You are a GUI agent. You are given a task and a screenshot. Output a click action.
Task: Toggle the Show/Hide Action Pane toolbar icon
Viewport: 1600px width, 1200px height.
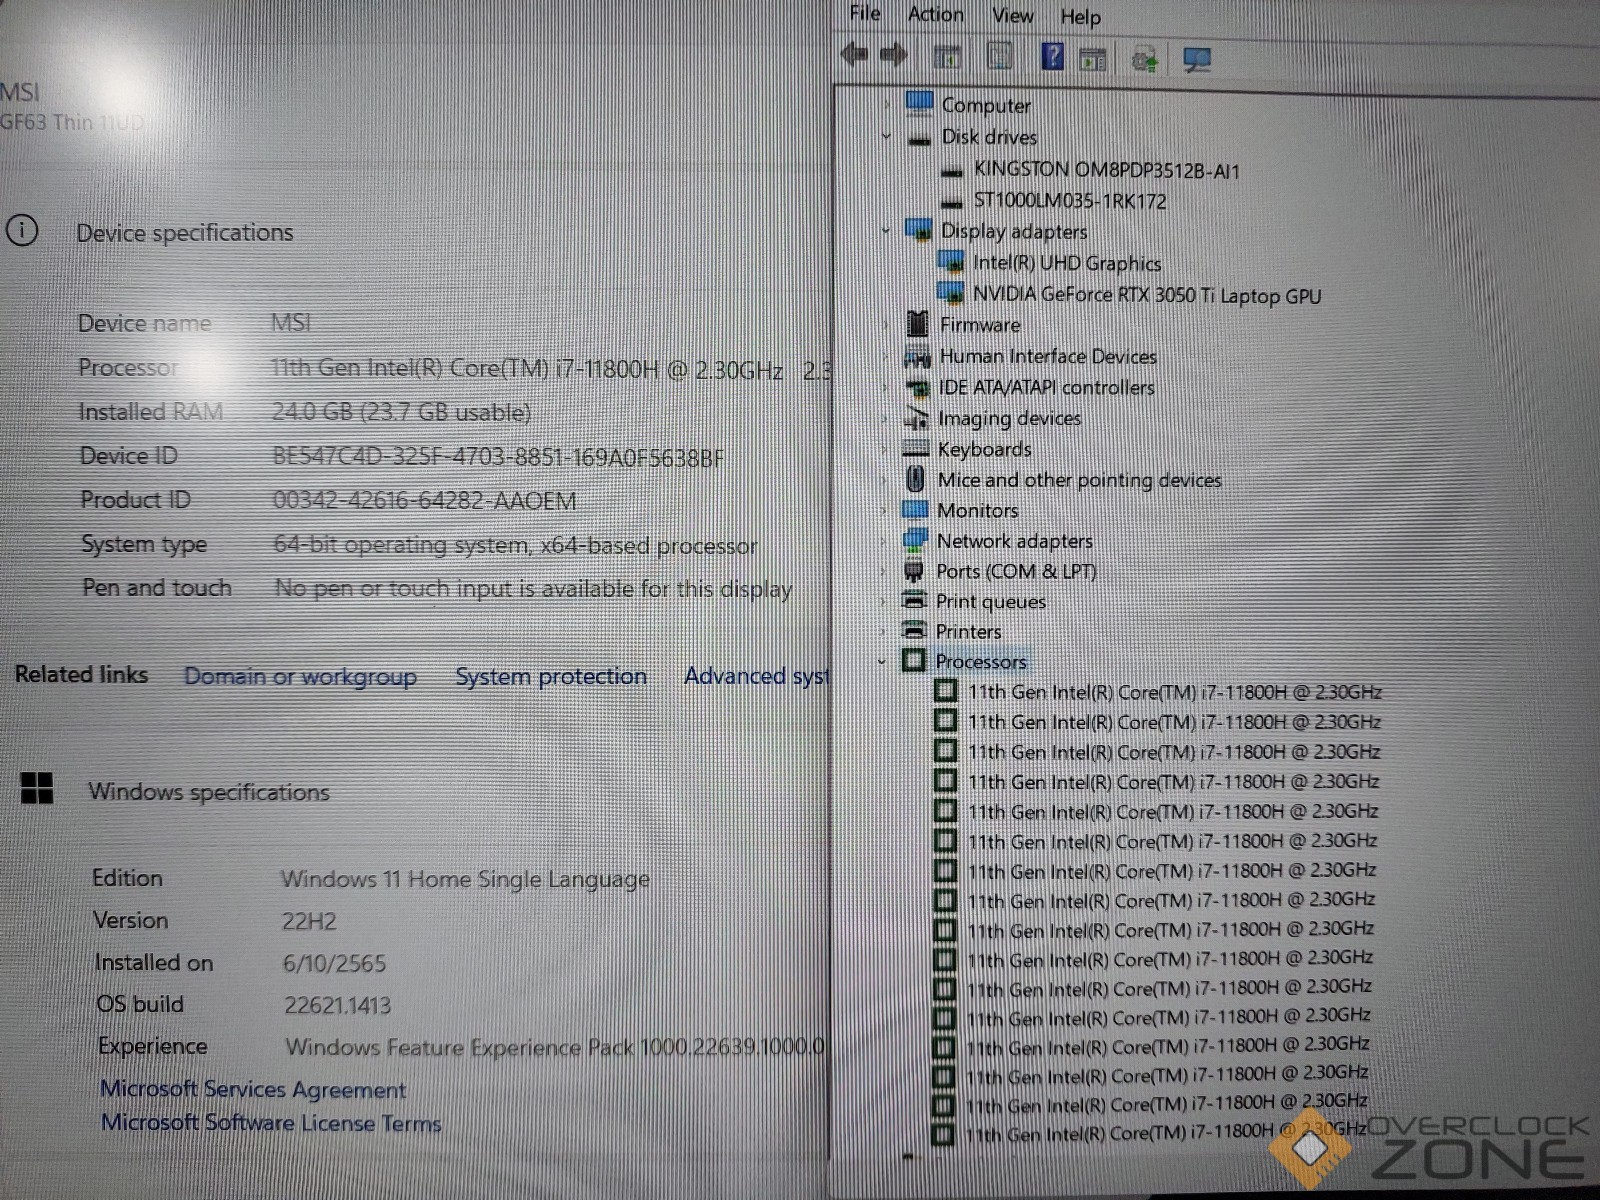tap(1093, 59)
